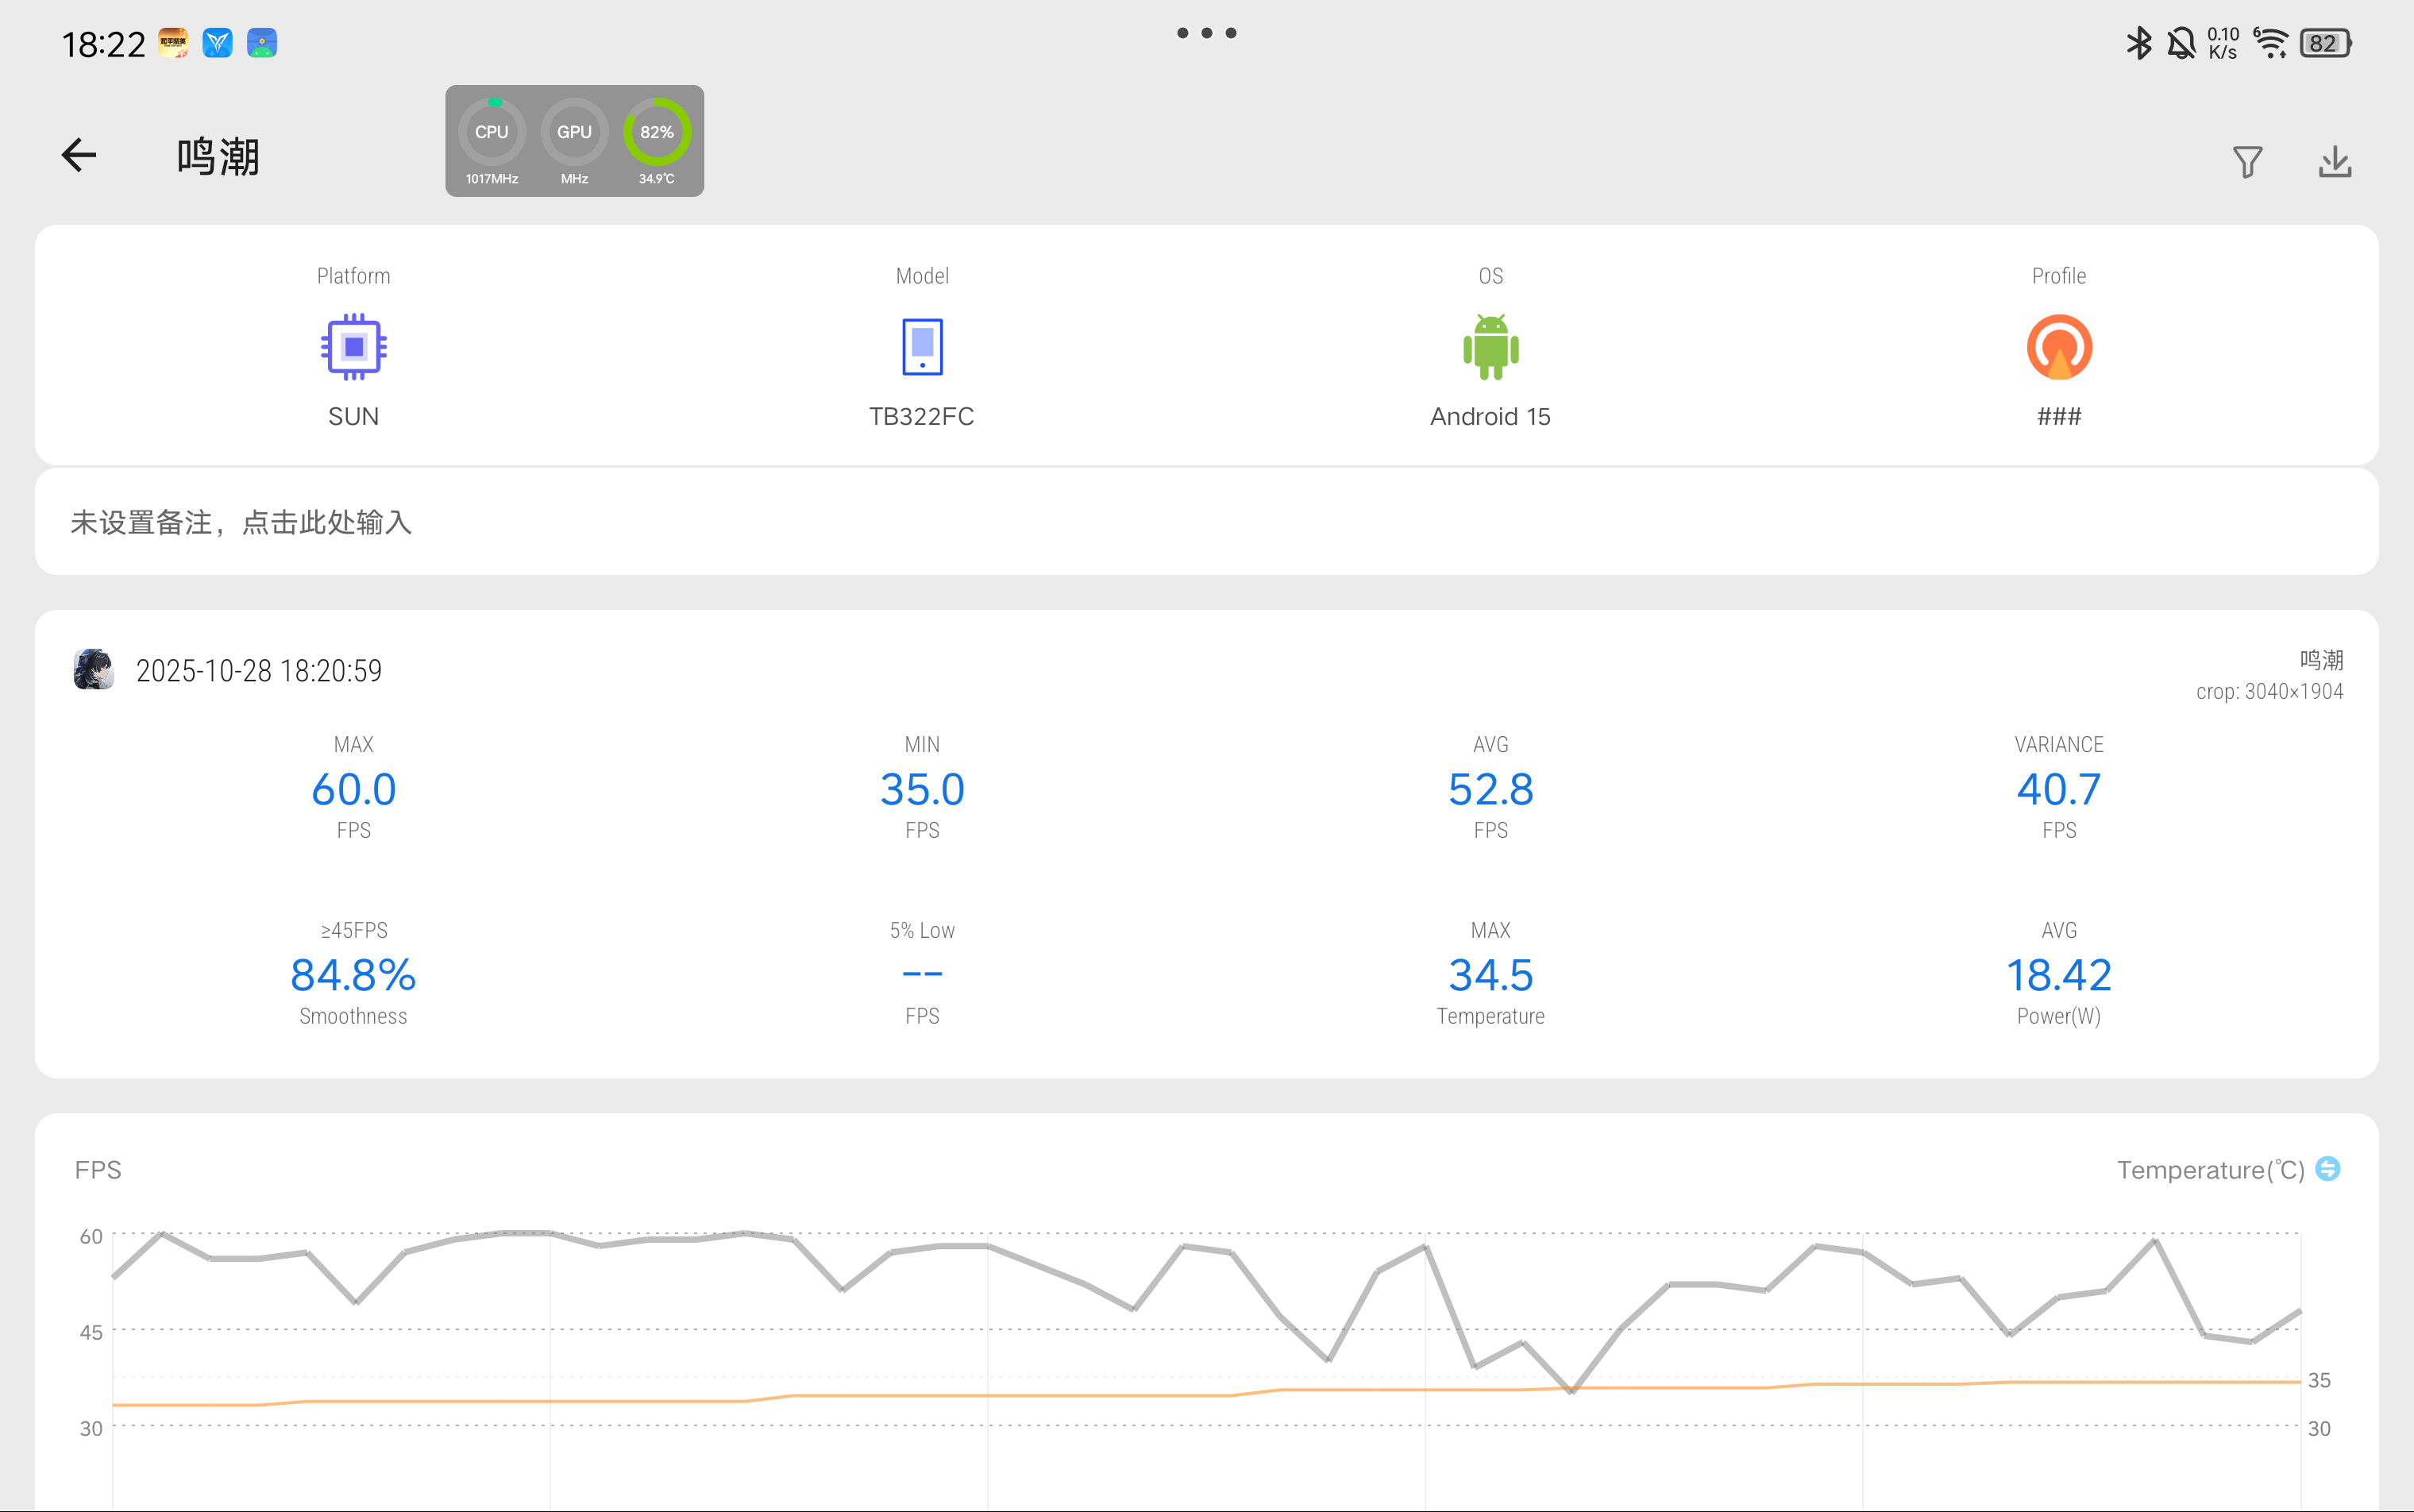
Task: Click the AVG 52.8 FPS value
Action: [1490, 789]
